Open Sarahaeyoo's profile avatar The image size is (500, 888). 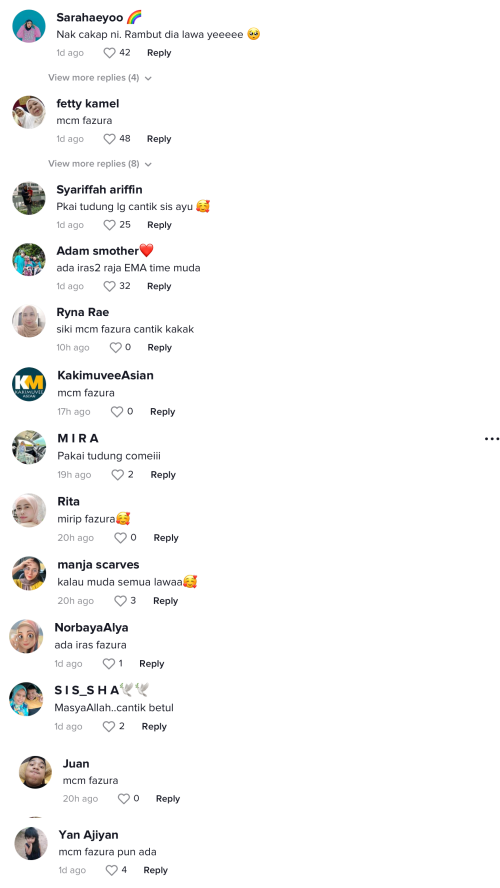[29, 26]
